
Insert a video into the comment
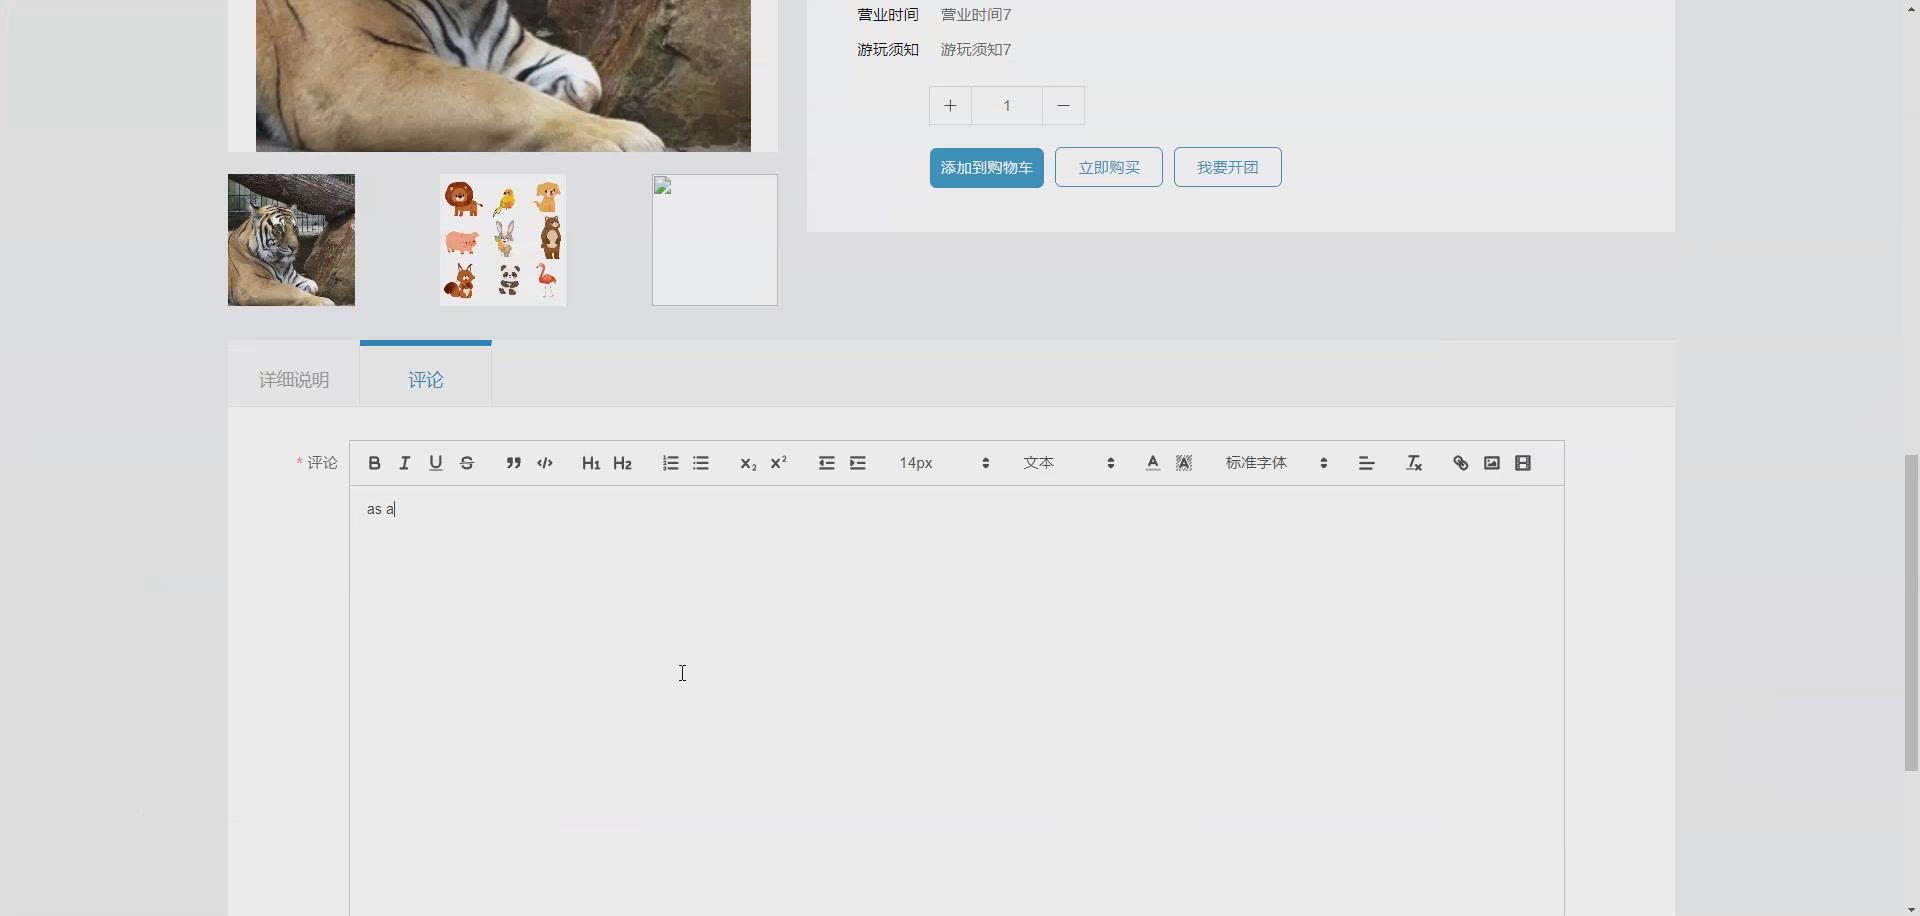(1522, 462)
